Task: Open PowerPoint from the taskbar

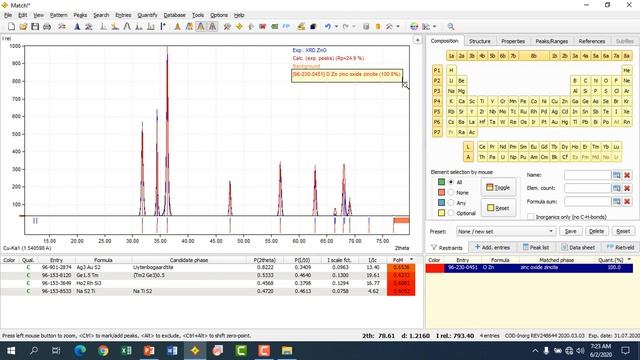Action: 149,351
